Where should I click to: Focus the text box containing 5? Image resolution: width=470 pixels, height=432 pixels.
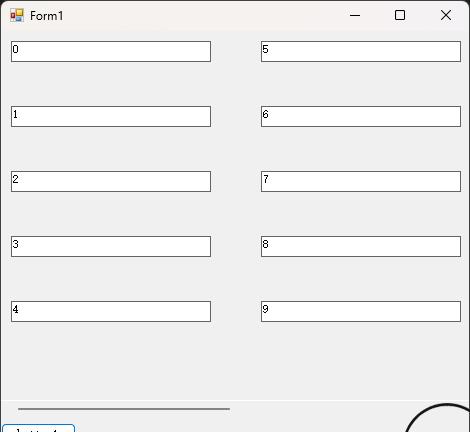tap(361, 52)
